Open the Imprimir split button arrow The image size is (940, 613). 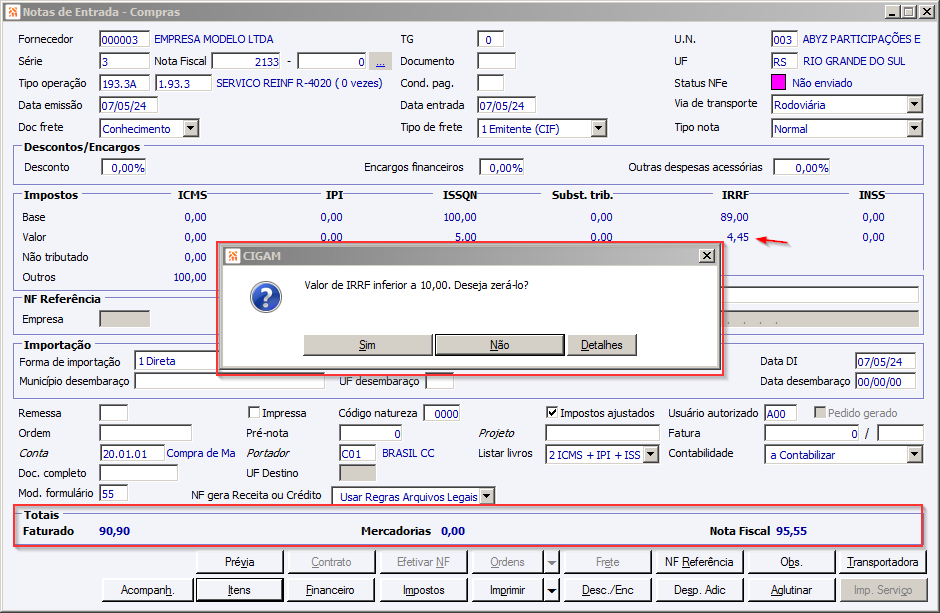551,590
